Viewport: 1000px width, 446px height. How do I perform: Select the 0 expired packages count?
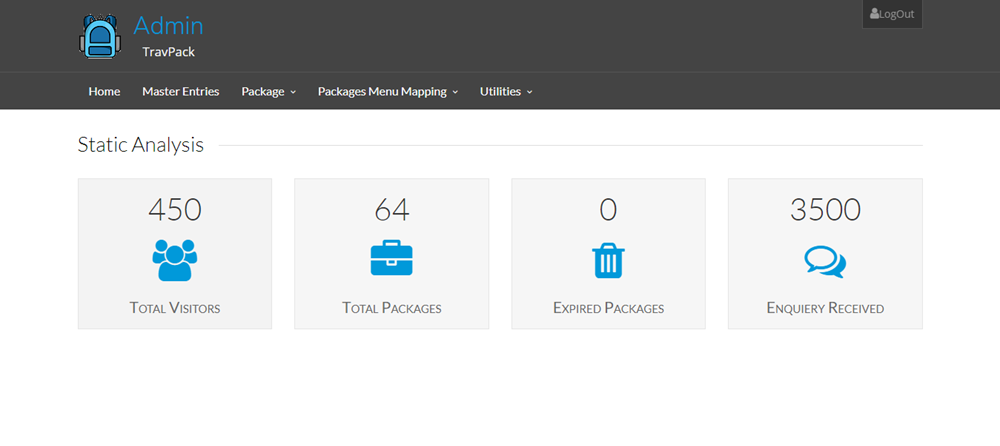click(608, 209)
